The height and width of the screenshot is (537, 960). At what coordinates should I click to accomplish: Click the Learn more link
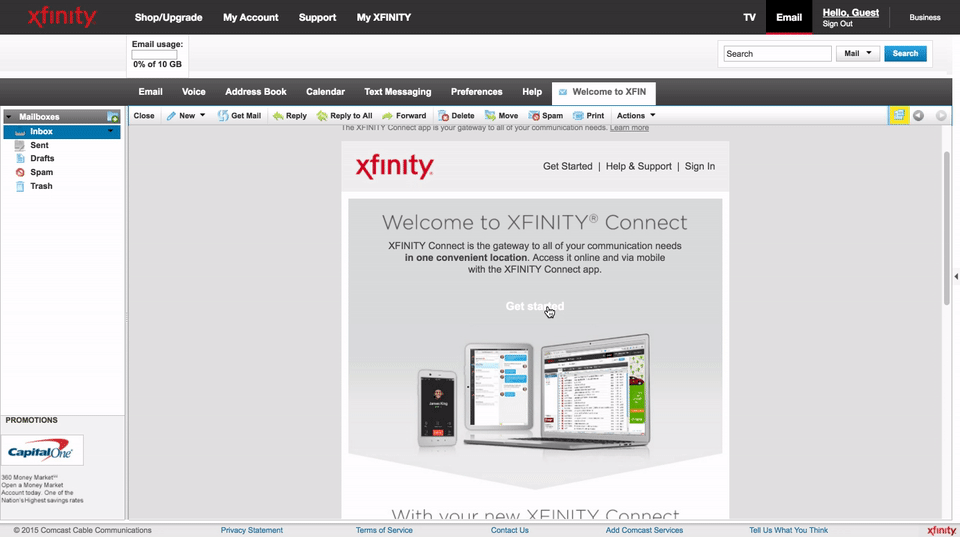pyautogui.click(x=629, y=127)
